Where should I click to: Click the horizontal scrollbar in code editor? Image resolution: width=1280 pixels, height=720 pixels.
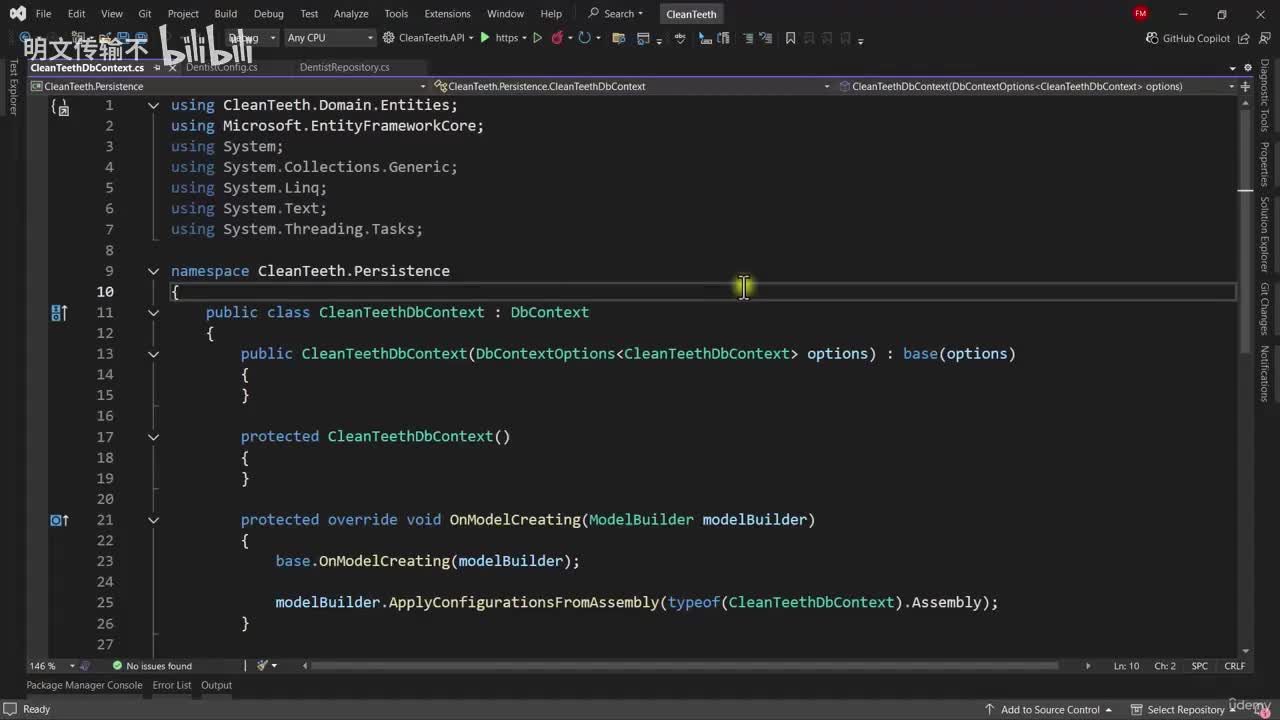click(680, 666)
